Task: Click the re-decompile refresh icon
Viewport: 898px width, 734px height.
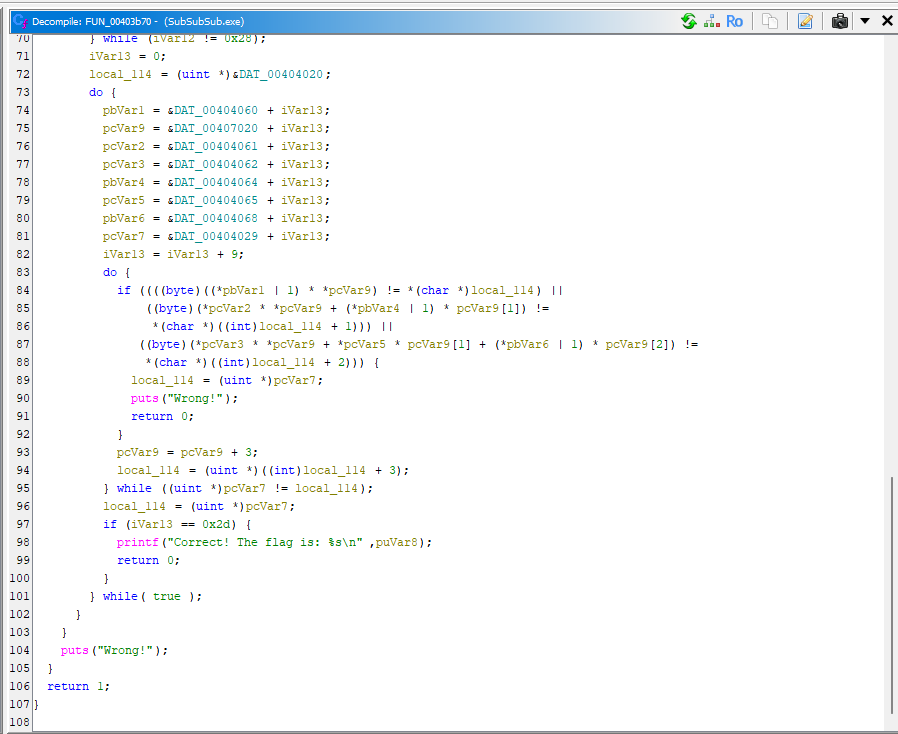Action: tap(688, 21)
